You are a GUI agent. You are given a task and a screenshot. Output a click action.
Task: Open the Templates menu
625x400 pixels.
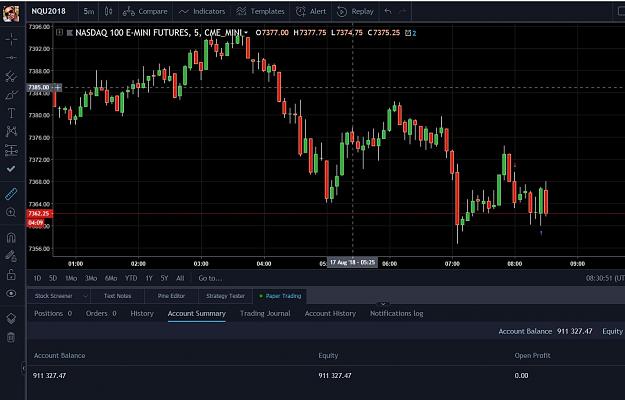coord(260,12)
